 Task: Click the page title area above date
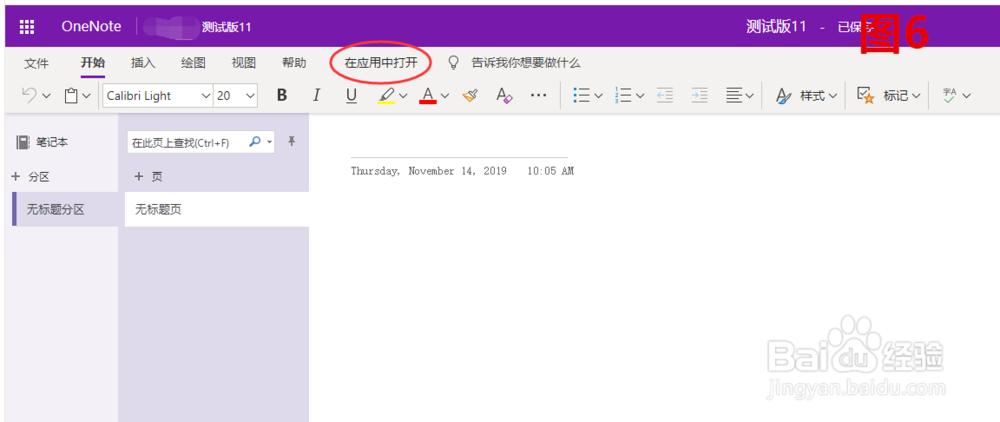coord(459,145)
